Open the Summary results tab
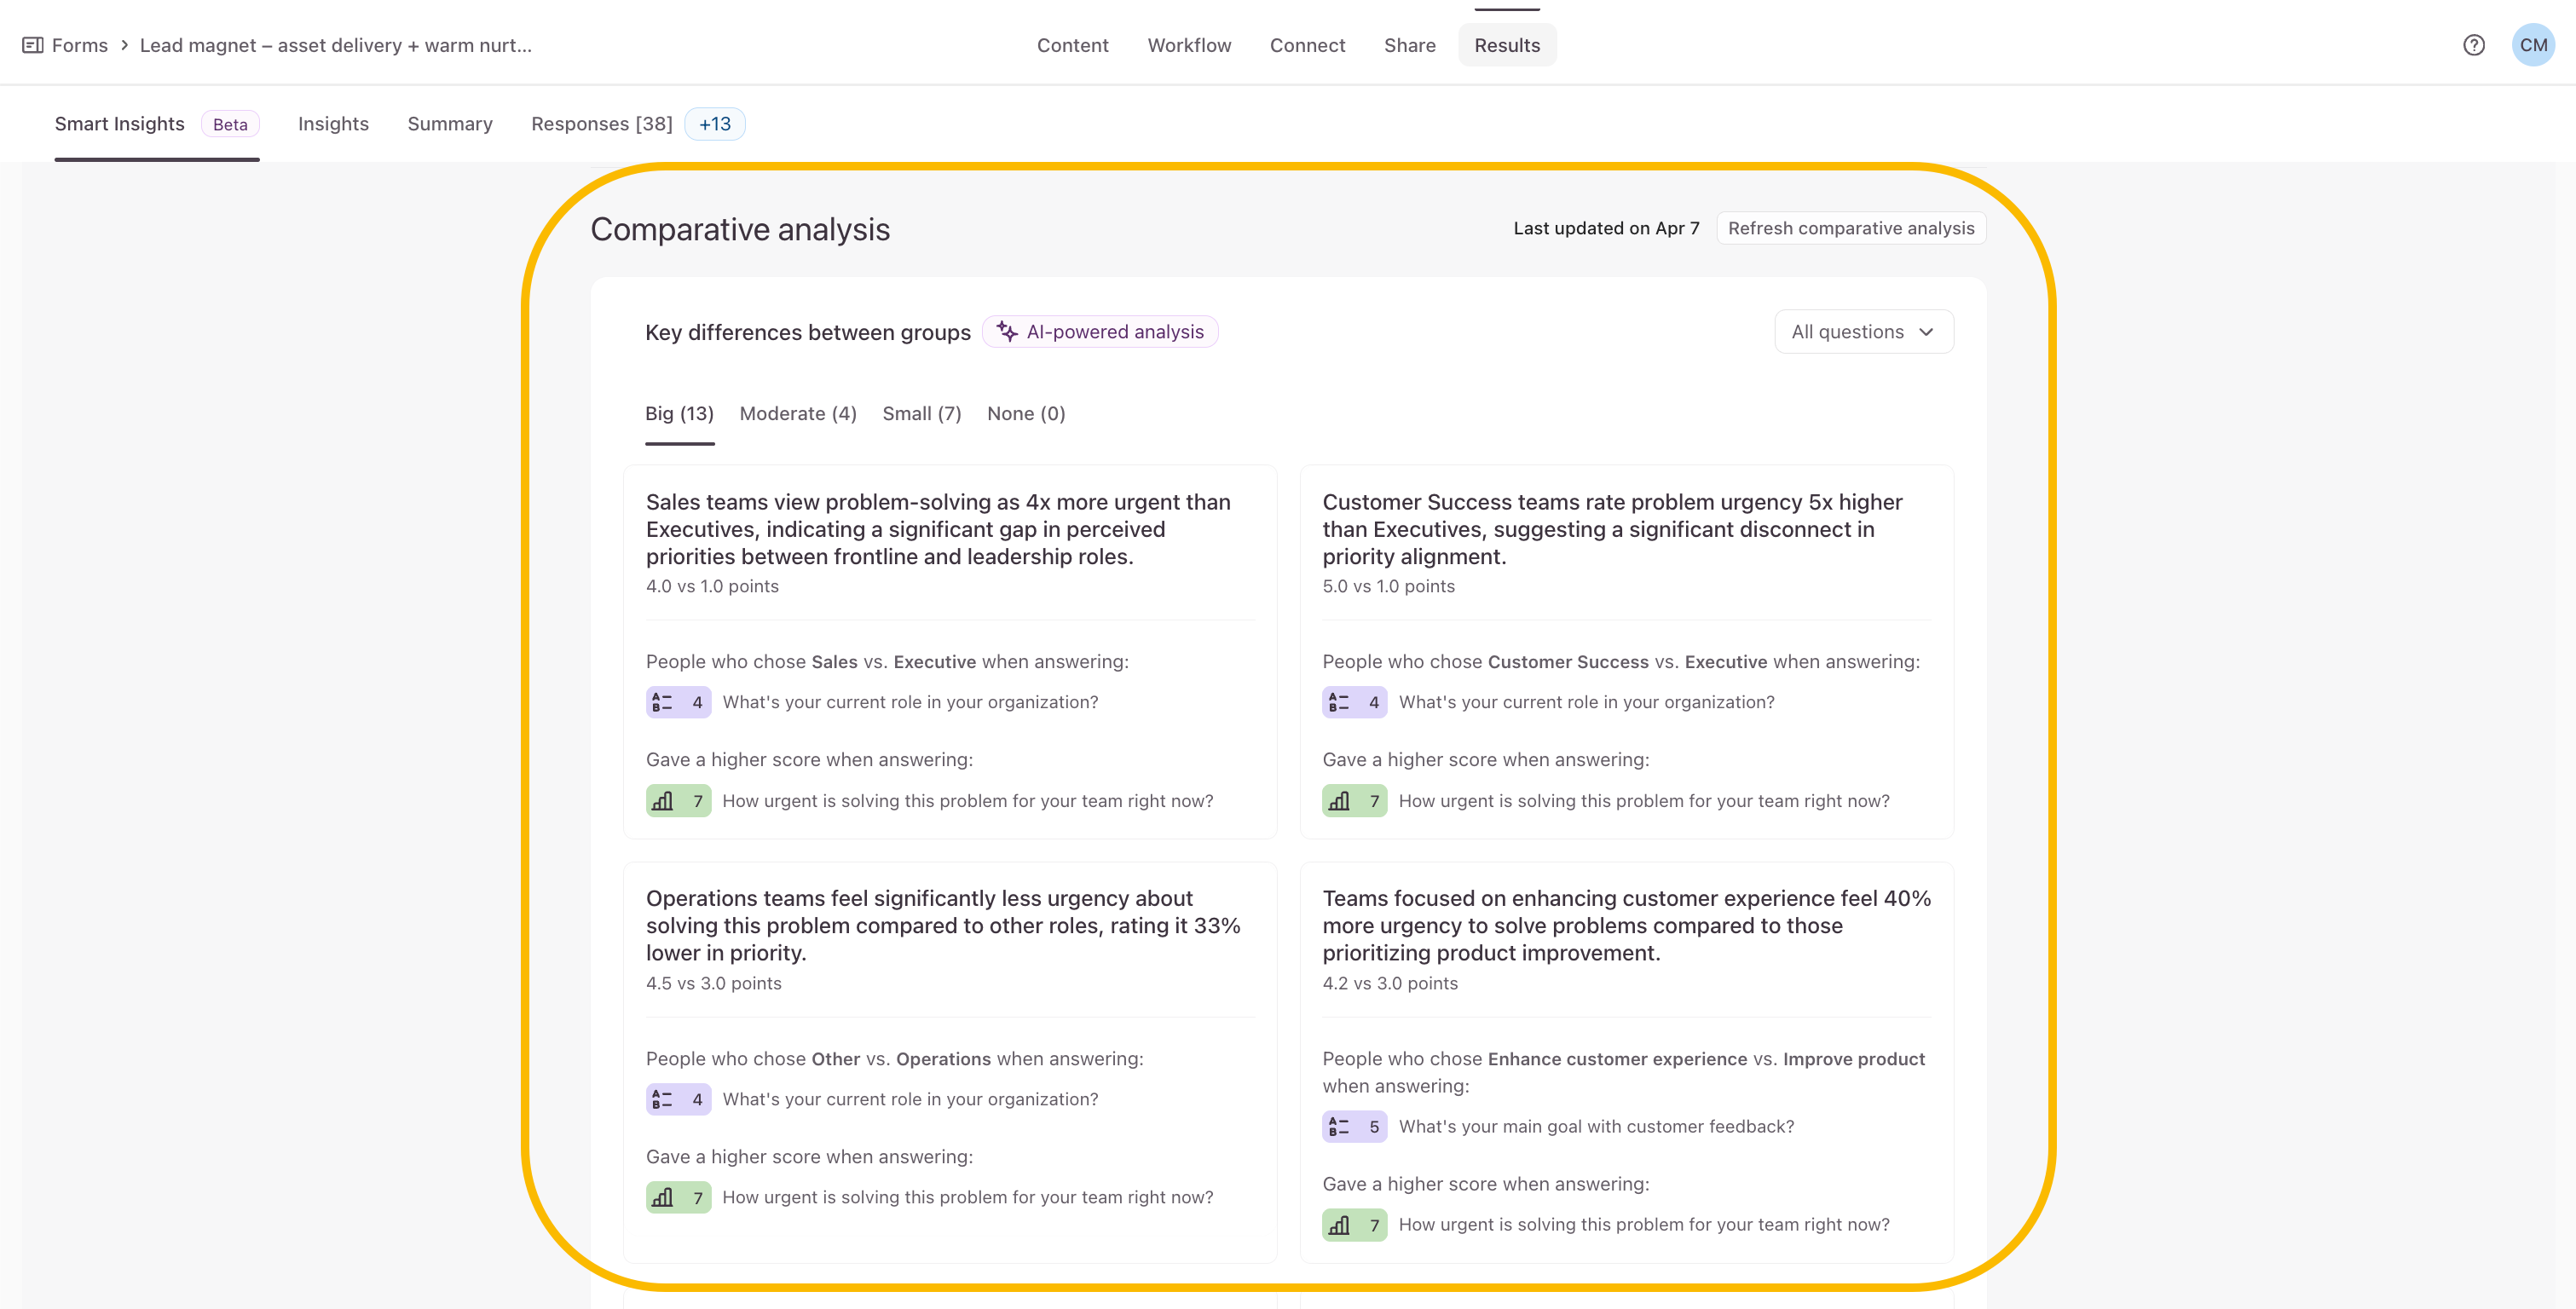This screenshot has height=1309, width=2576. (x=449, y=124)
